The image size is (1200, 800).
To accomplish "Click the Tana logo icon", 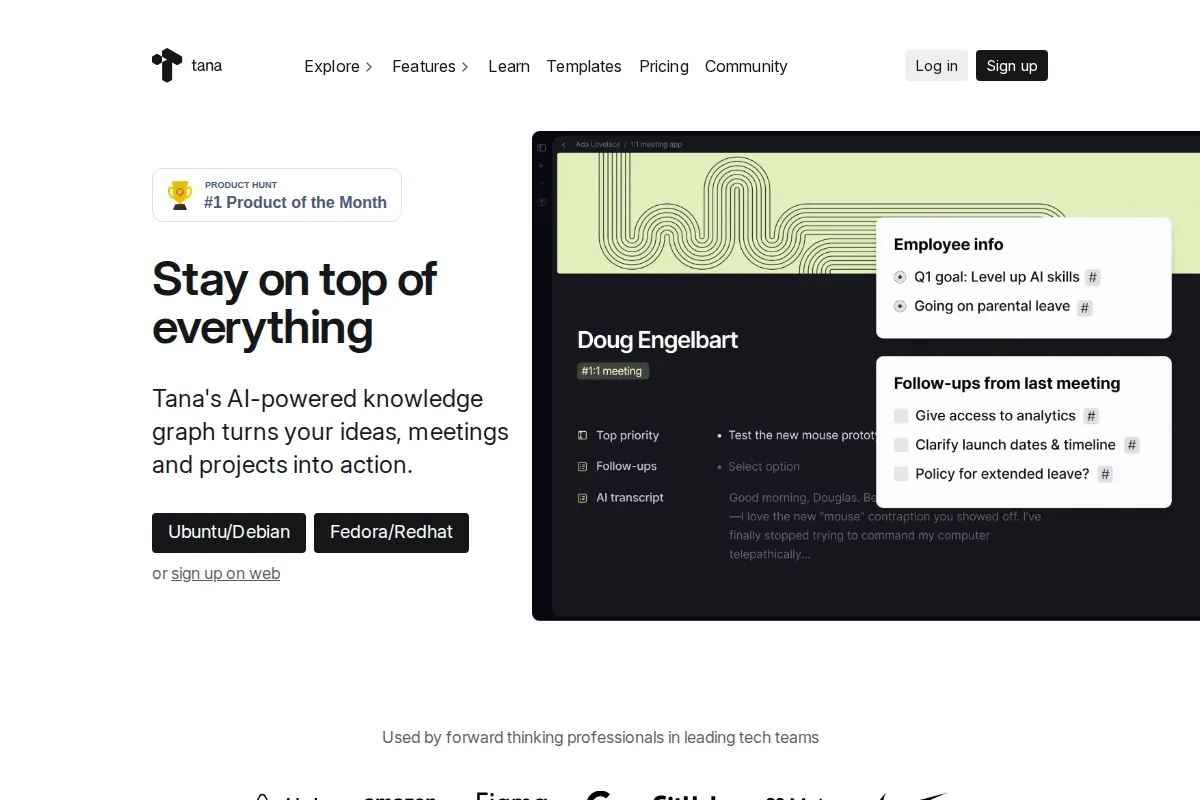I will 167,66.
